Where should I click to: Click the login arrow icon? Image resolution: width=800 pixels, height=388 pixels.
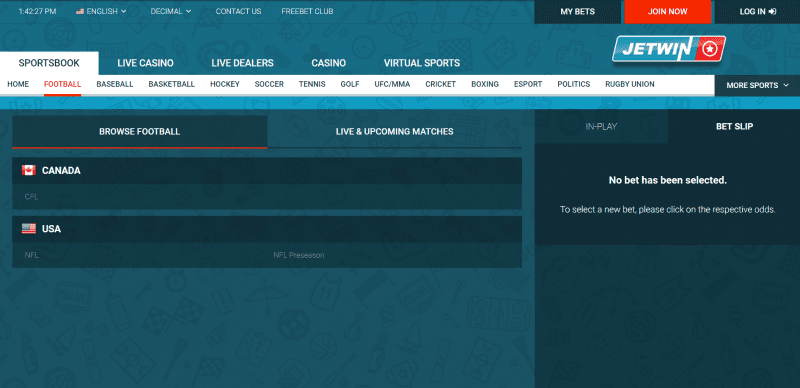pyautogui.click(x=772, y=11)
